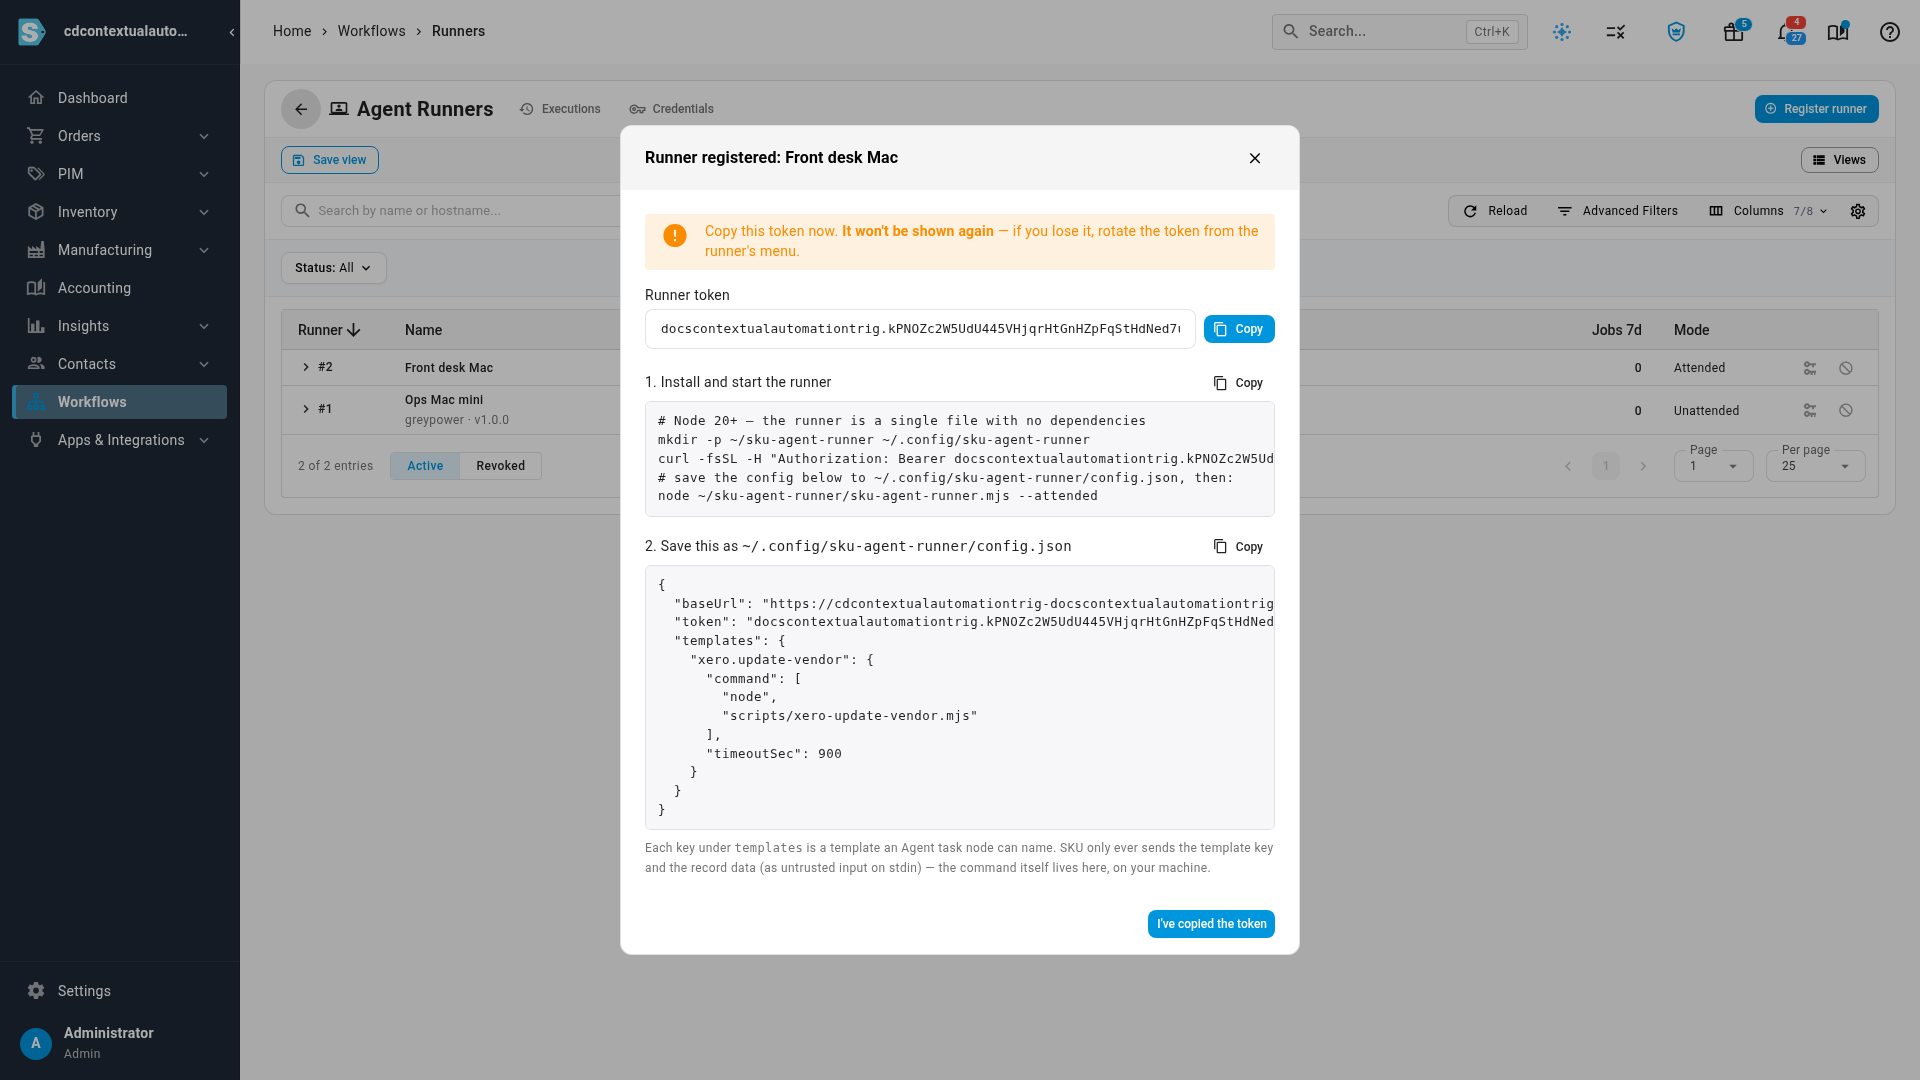Click the AI assistant sparkle icon

(1562, 32)
